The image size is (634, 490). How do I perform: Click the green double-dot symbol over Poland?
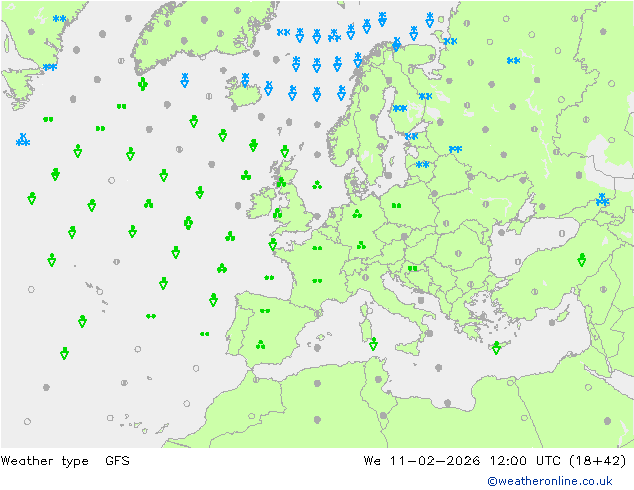coord(396,206)
